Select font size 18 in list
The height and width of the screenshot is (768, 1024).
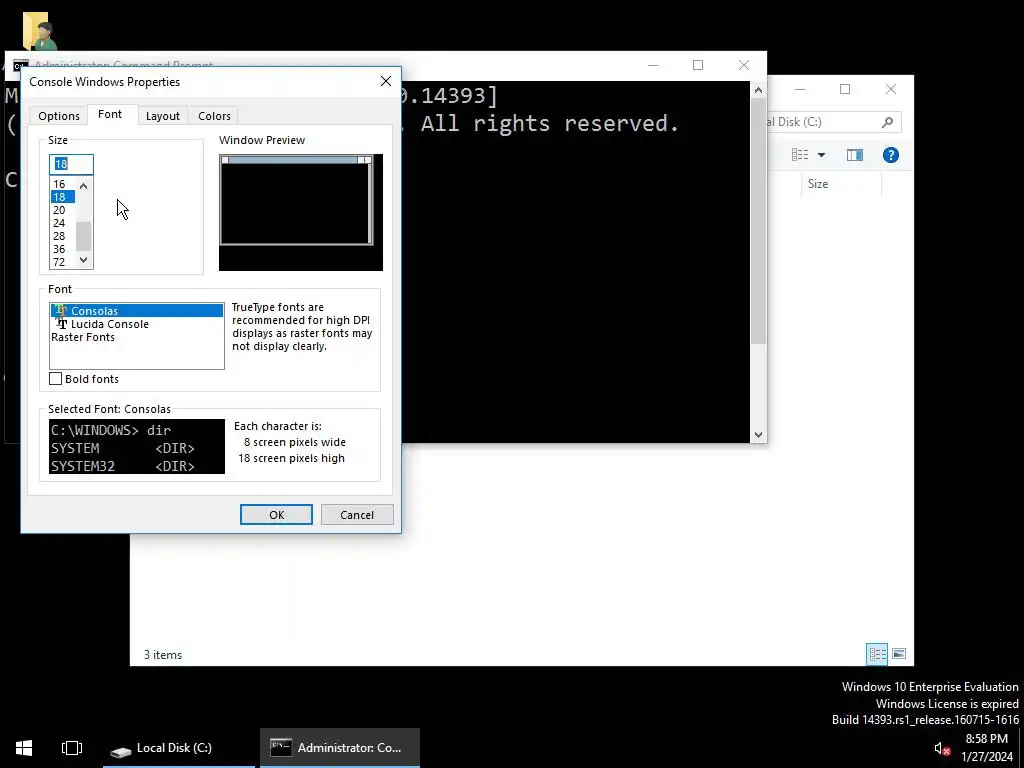[62, 197]
